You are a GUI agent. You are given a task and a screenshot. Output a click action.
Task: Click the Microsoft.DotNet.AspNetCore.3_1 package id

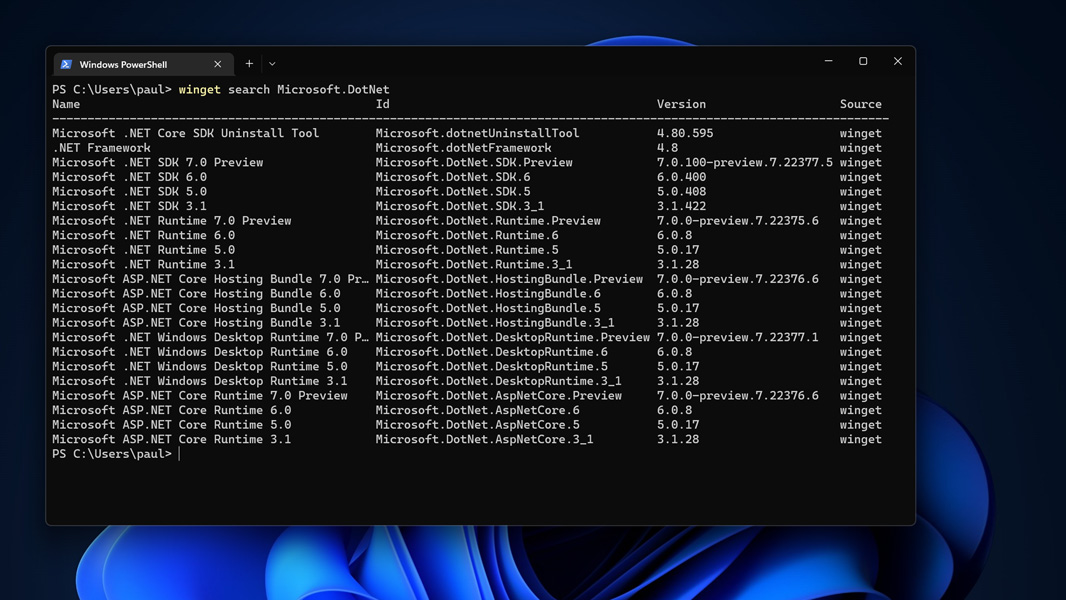point(484,439)
